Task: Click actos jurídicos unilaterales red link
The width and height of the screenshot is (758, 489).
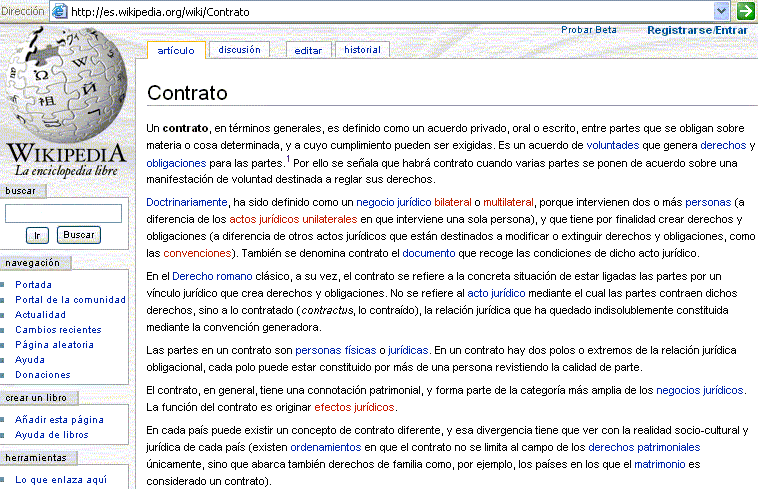Action: click(x=293, y=219)
